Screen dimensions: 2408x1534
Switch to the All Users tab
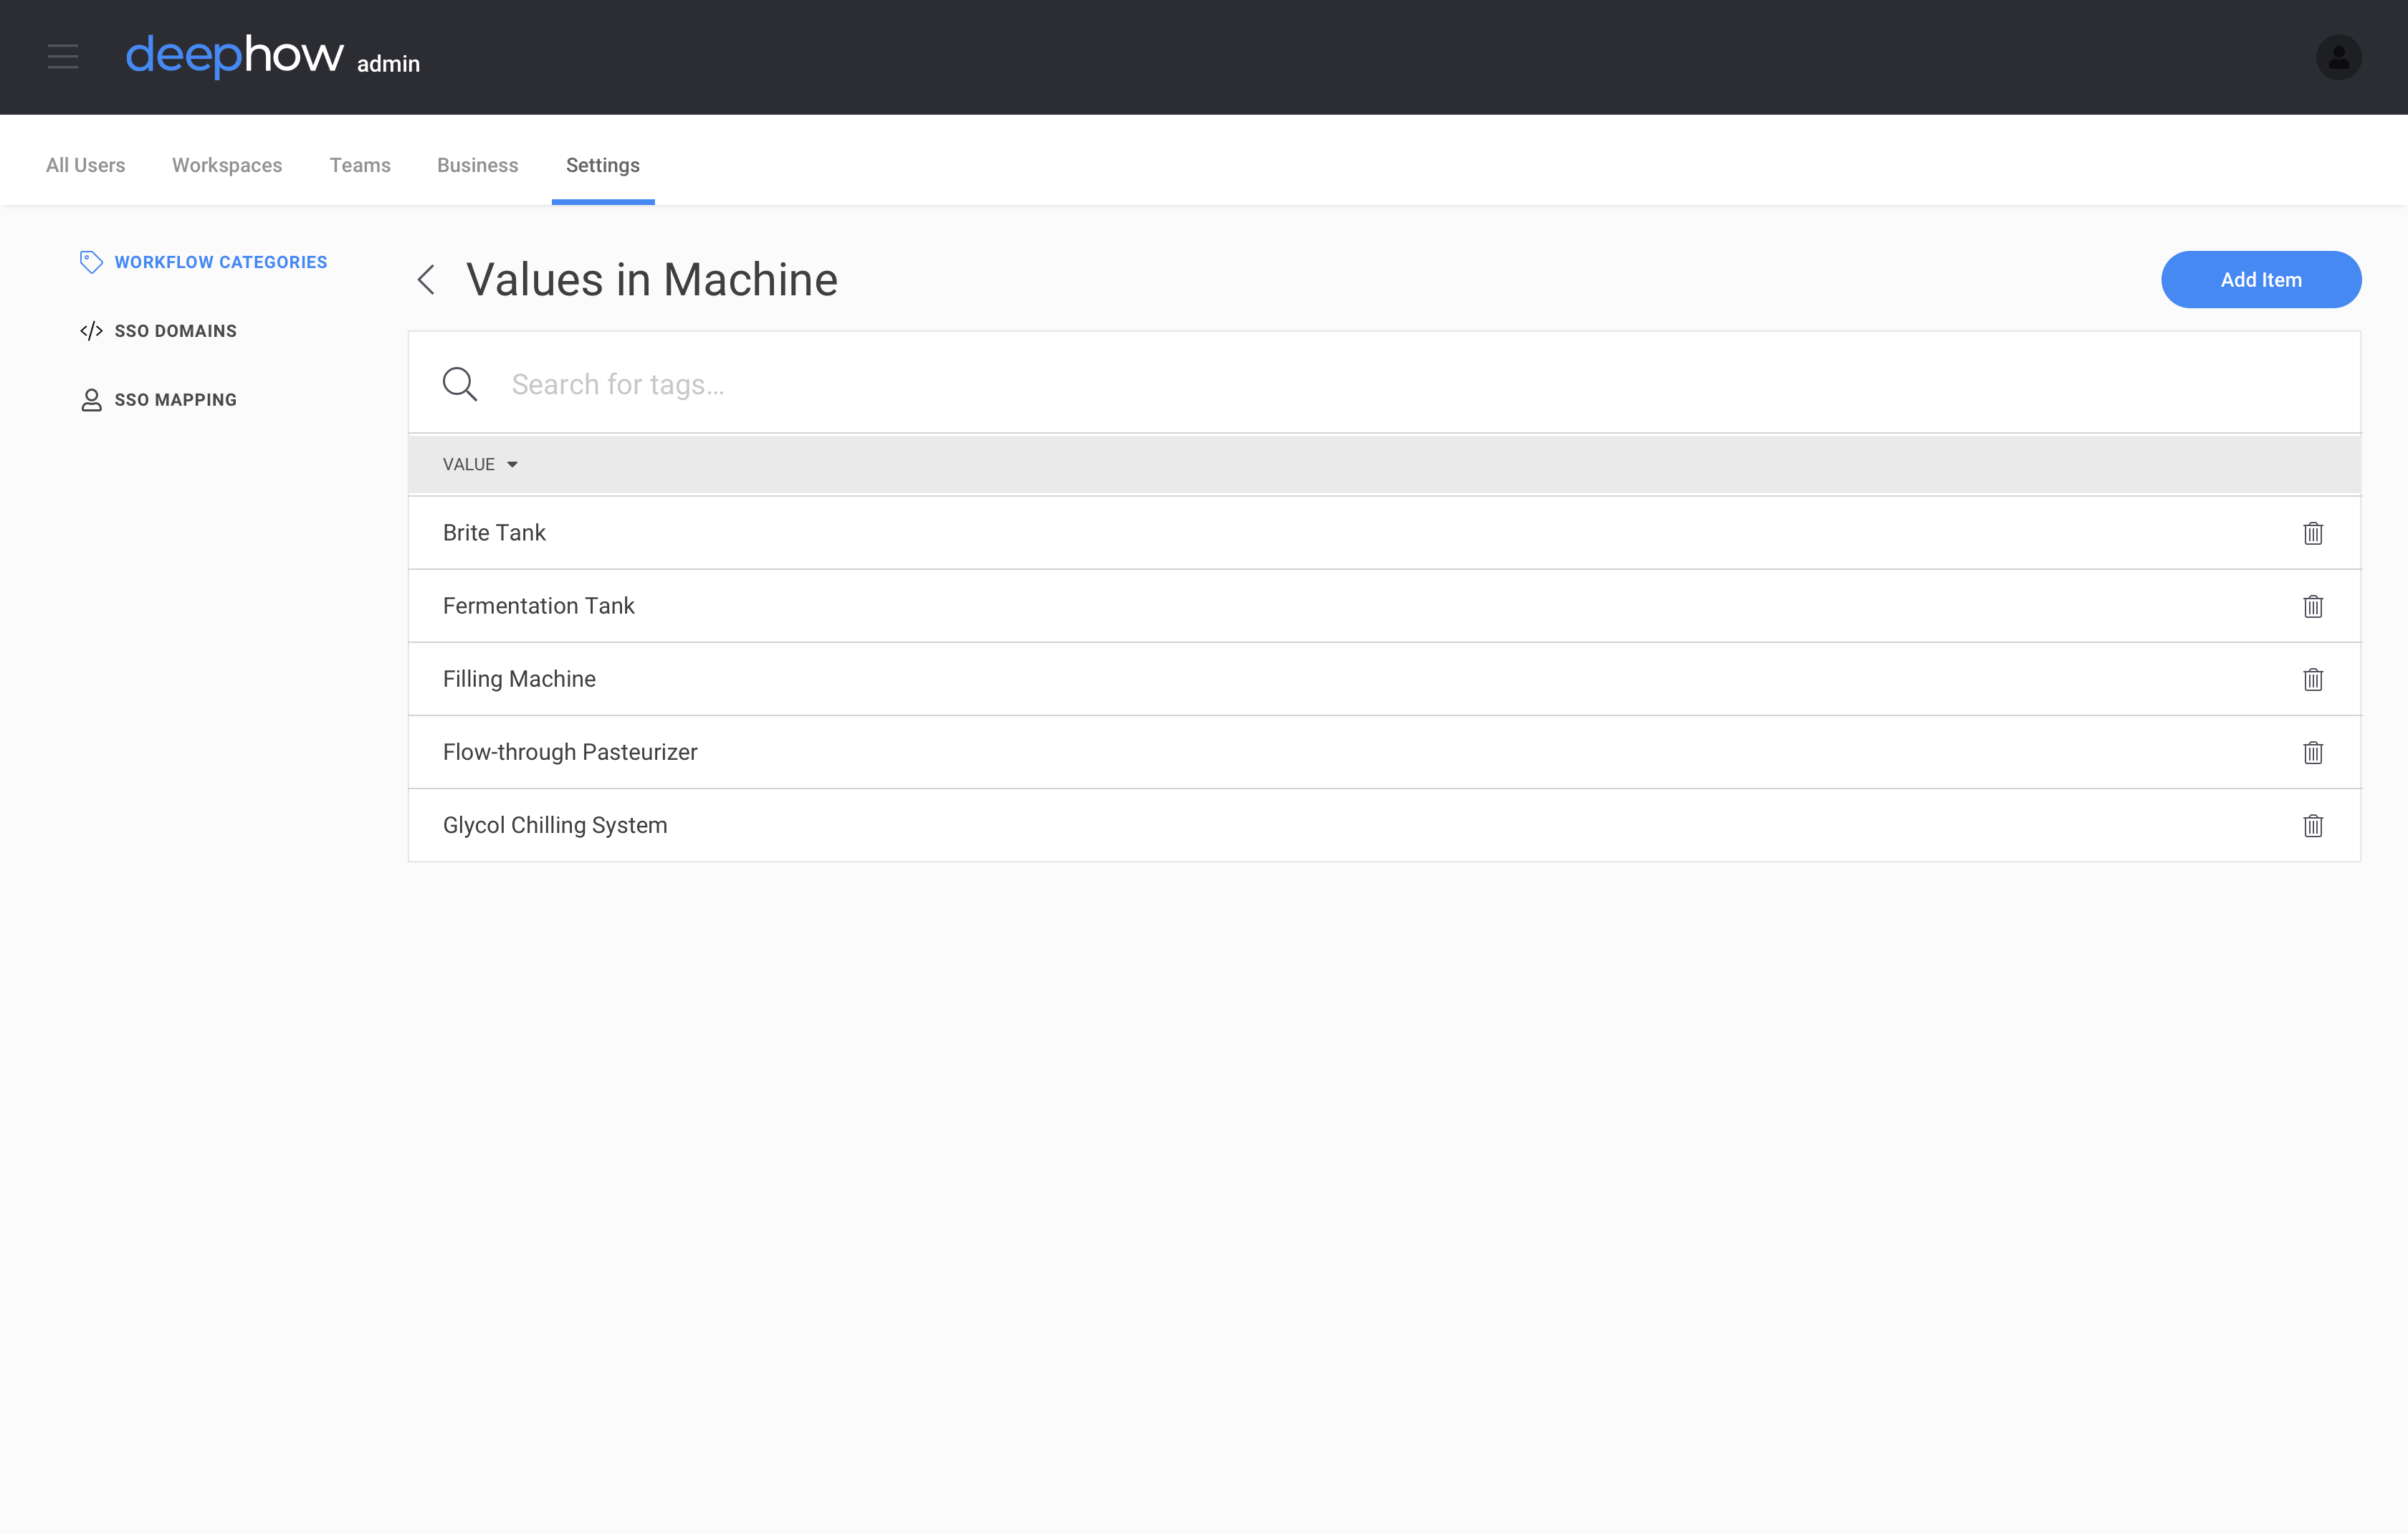(x=86, y=165)
